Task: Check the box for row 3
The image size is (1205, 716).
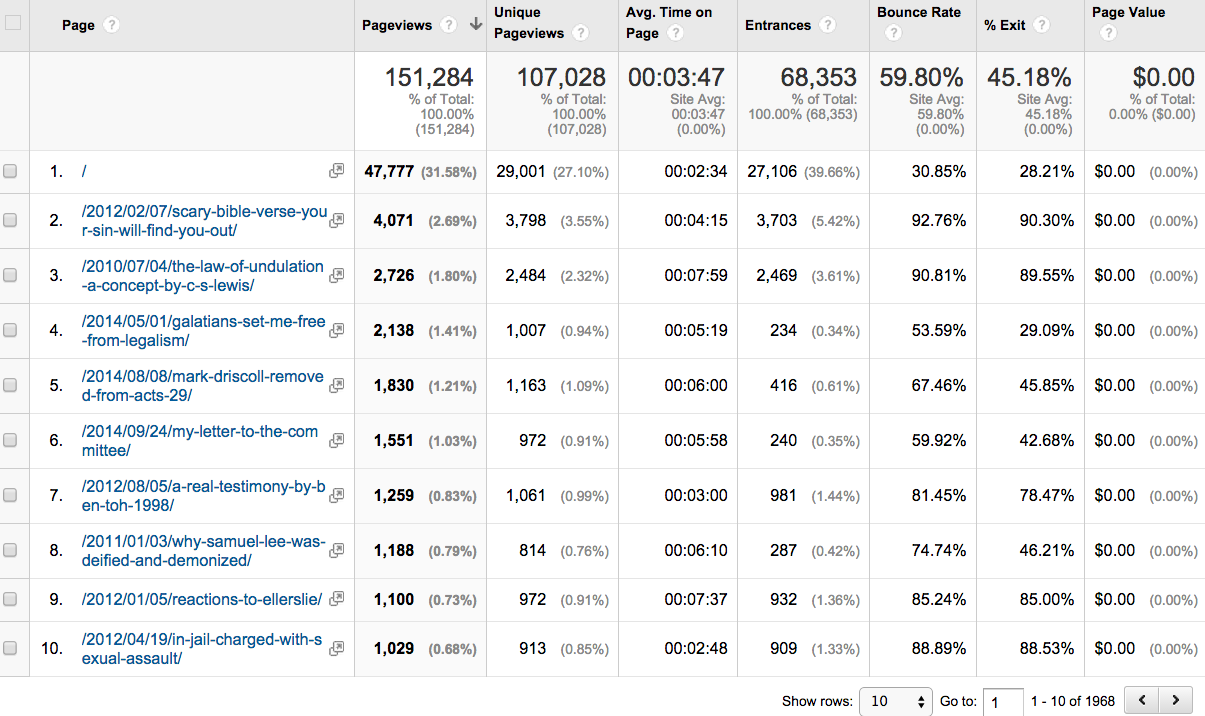Action: (x=10, y=276)
